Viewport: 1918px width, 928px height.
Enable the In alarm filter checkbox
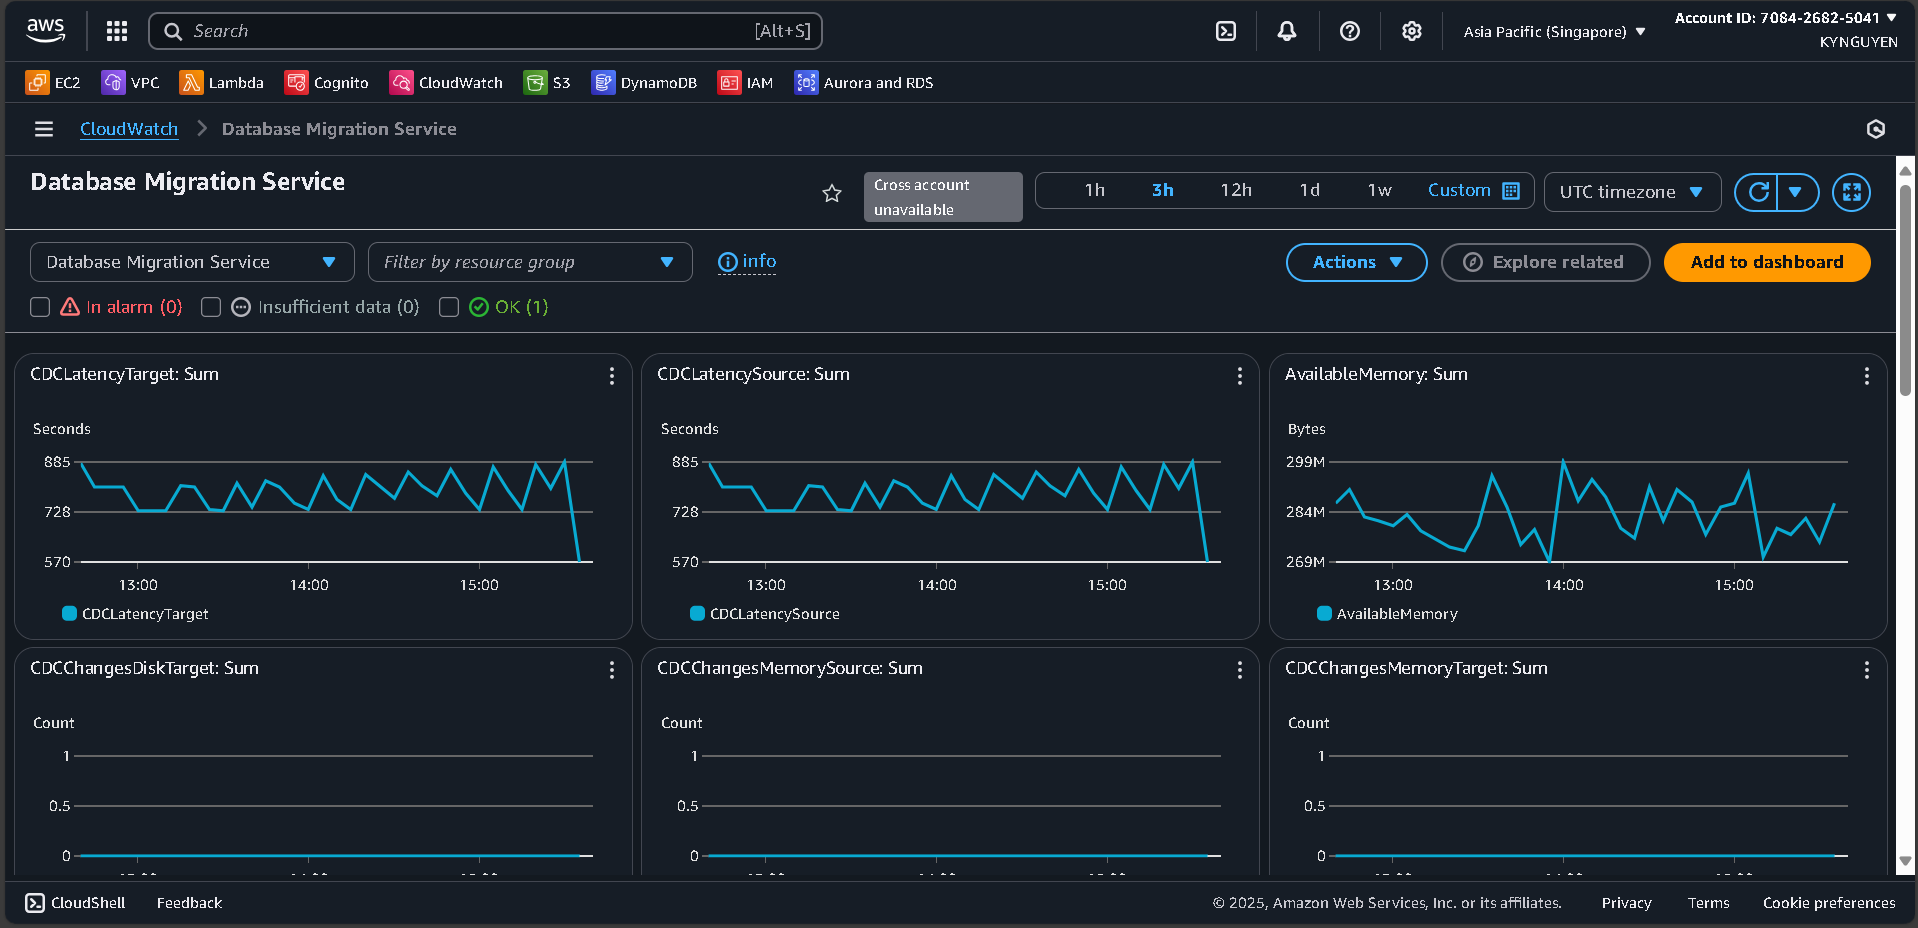point(40,307)
